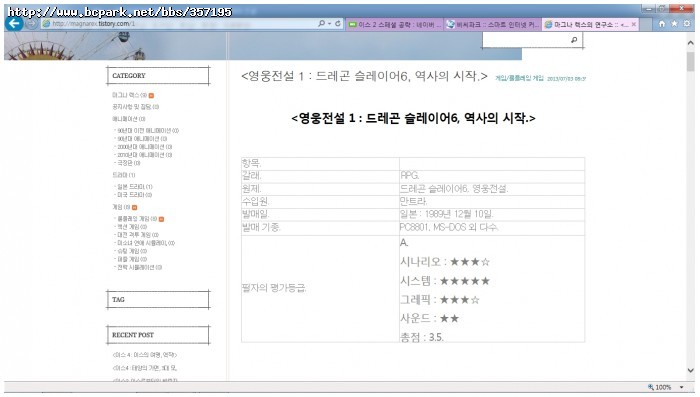
Task: Open the 공지사항 및 잡담 category
Action: (x=135, y=107)
